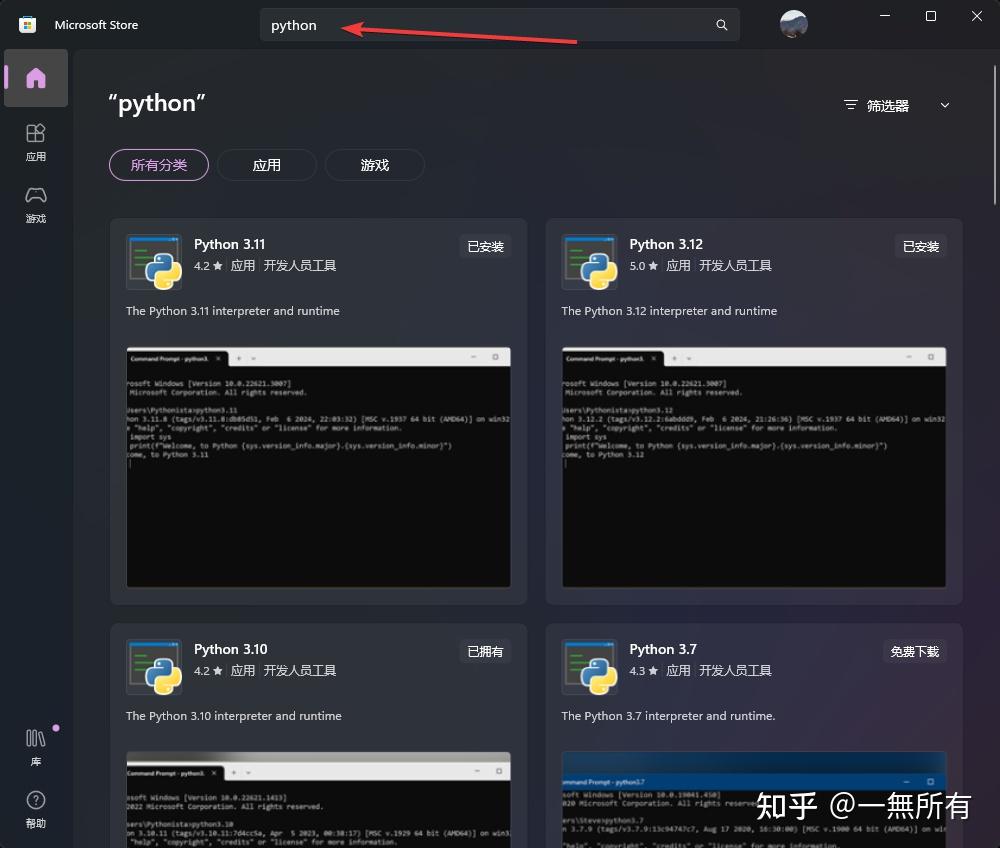1000x848 pixels.
Task: Switch to the 应用 category tab
Action: (x=266, y=164)
